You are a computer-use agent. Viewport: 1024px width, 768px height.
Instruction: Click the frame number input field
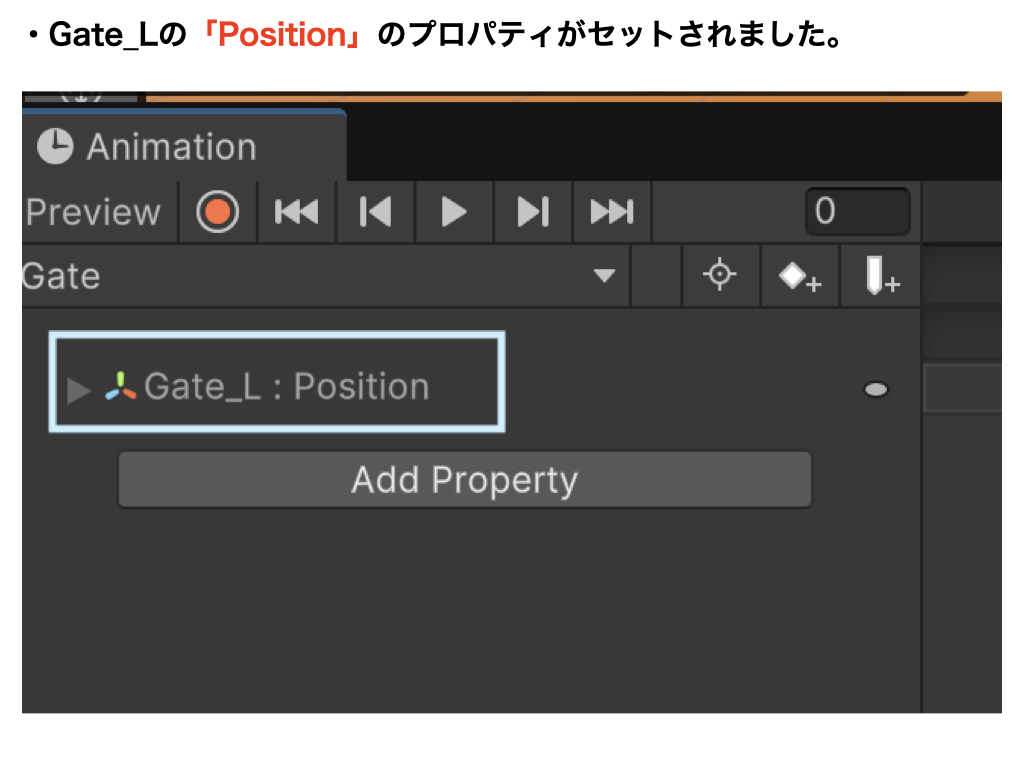[857, 212]
